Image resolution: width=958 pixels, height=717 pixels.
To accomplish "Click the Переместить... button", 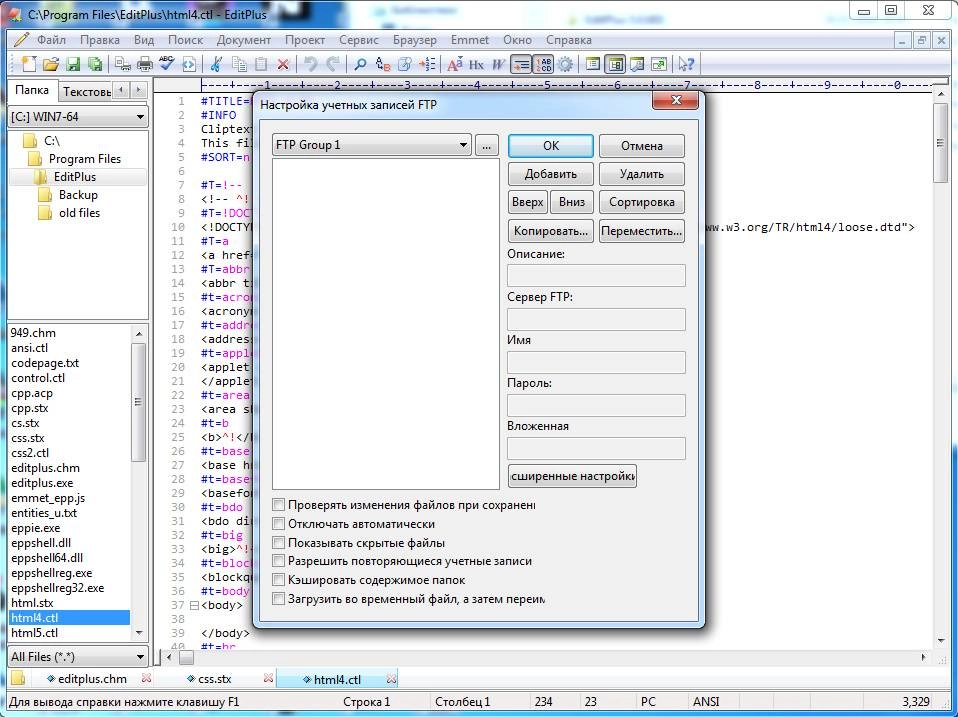I will (642, 231).
